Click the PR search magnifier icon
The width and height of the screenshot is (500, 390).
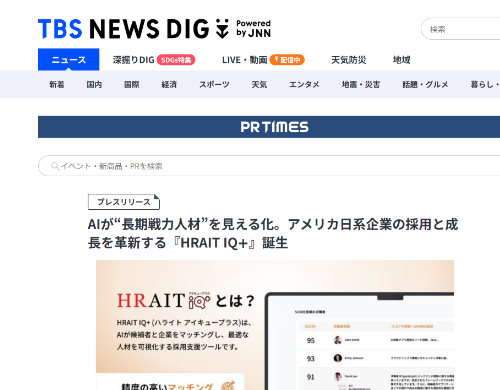point(55,166)
